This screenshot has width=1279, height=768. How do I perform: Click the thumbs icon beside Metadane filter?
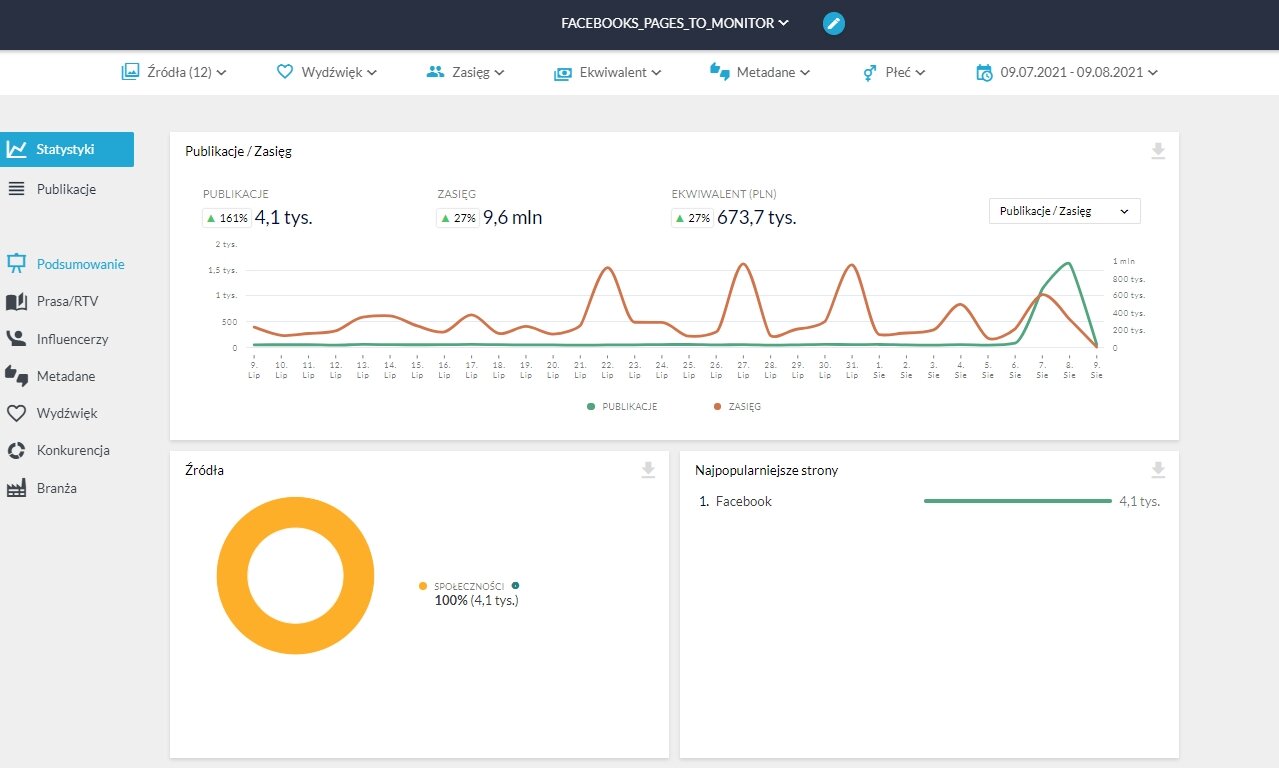click(720, 72)
